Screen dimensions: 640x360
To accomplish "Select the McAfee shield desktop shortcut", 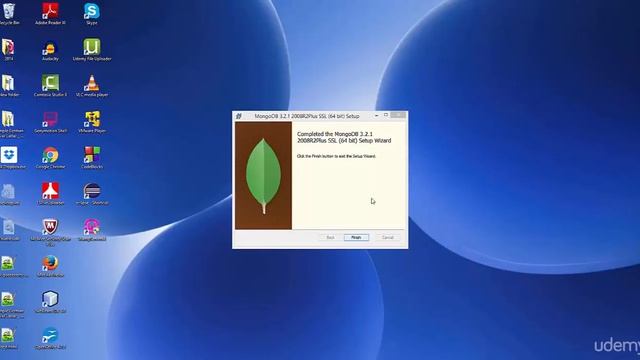I will point(50,231).
